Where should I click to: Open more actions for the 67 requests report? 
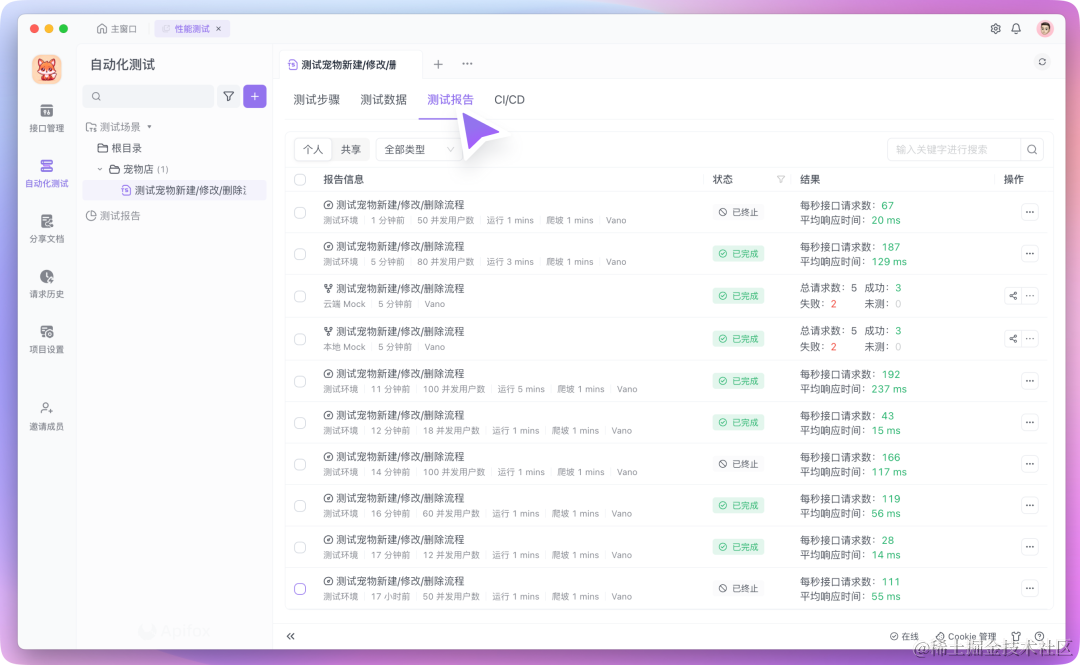[x=1030, y=212]
